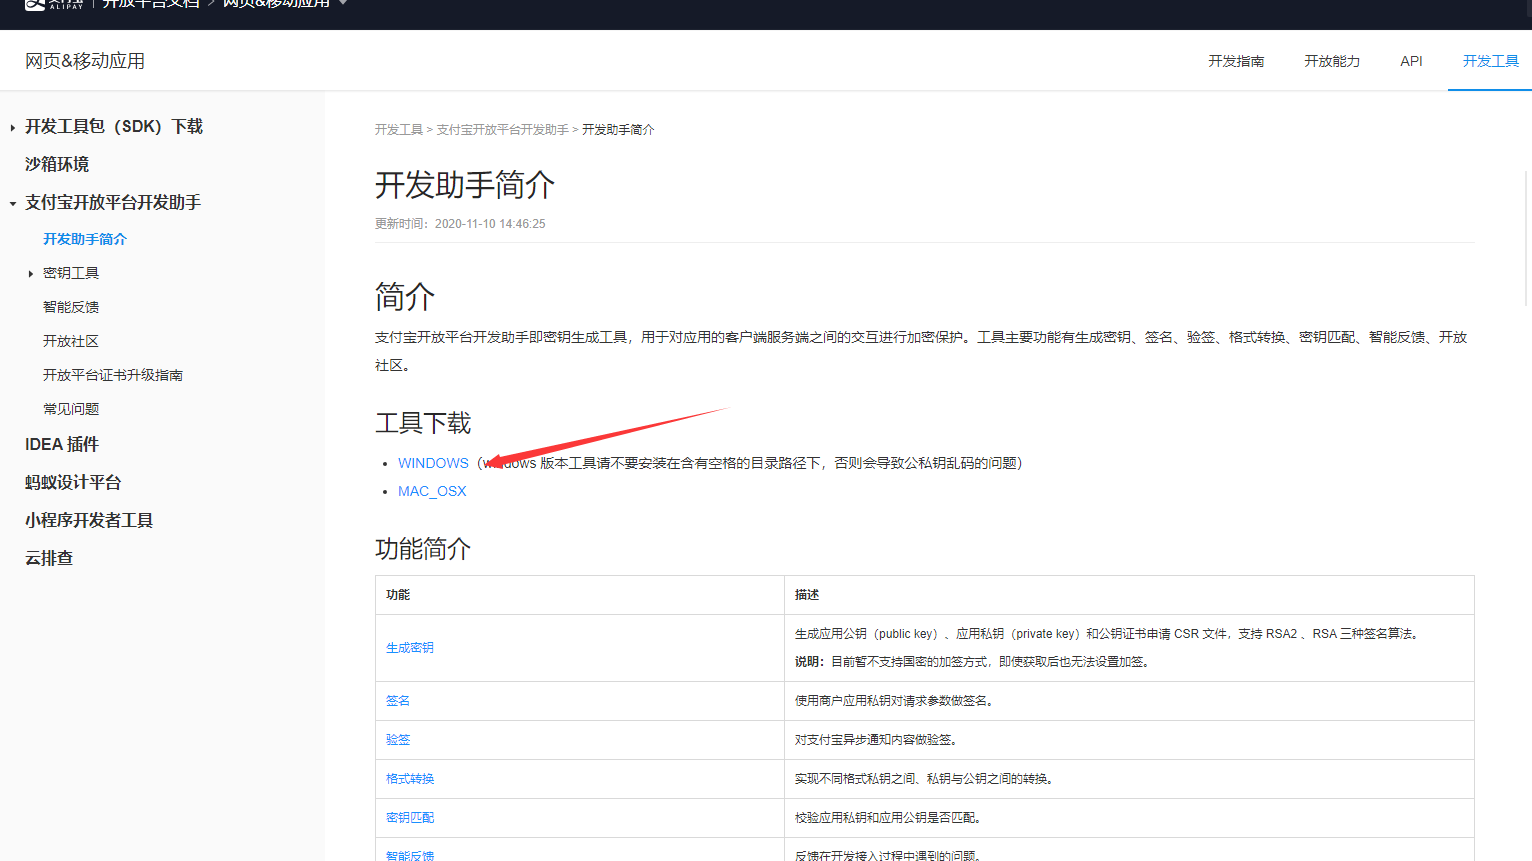Open 验签 link in the table
The height and width of the screenshot is (861, 1532).
pos(398,740)
